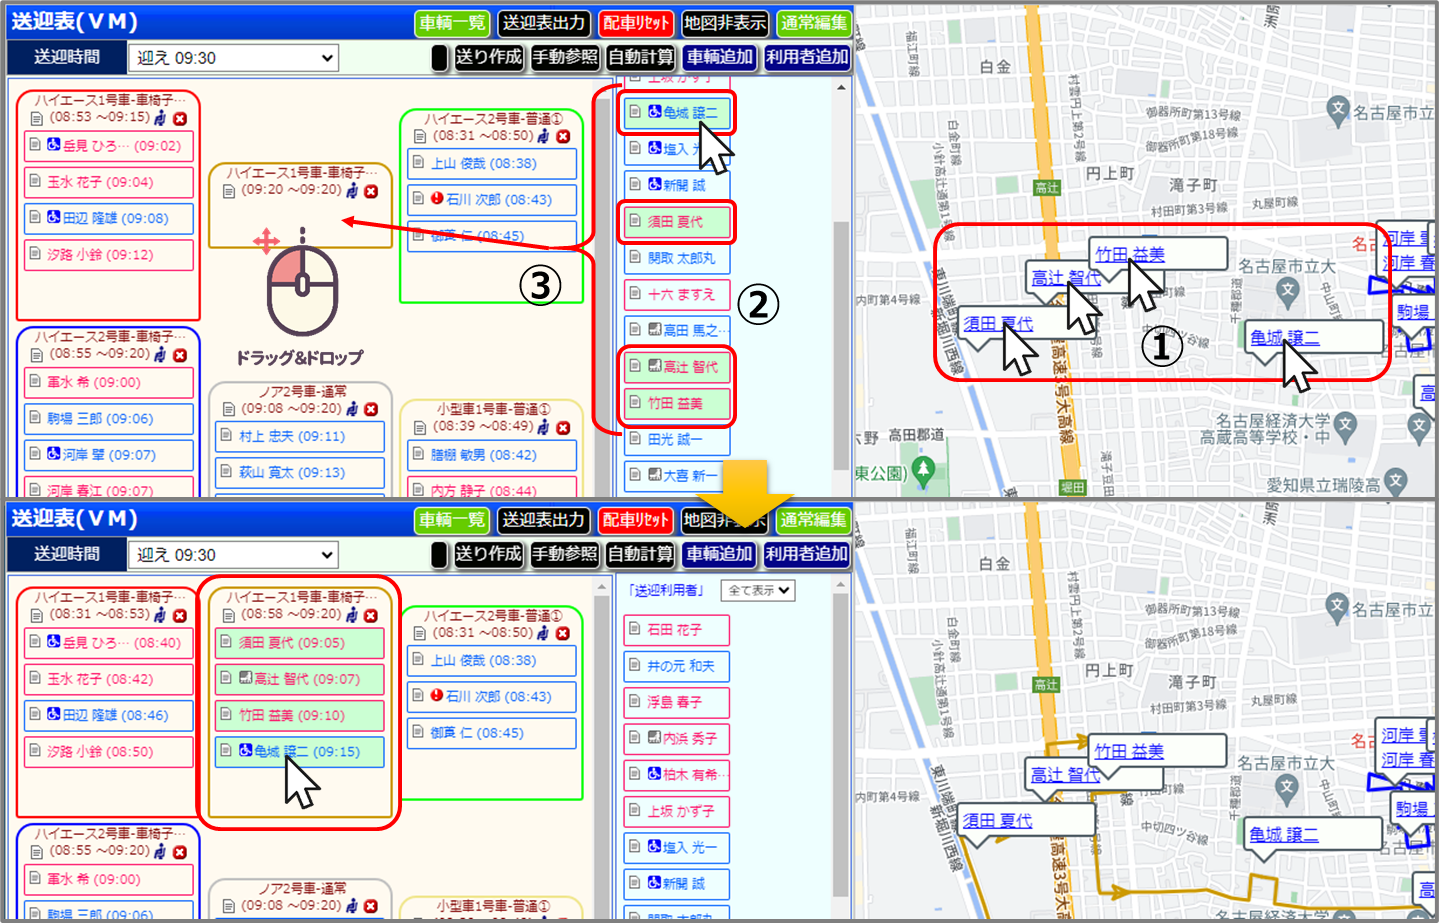Delete the empty (09:20~09:20) vehicle card, upper screen
Viewport: 1439px width, 923px height.
pyautogui.click(x=371, y=191)
